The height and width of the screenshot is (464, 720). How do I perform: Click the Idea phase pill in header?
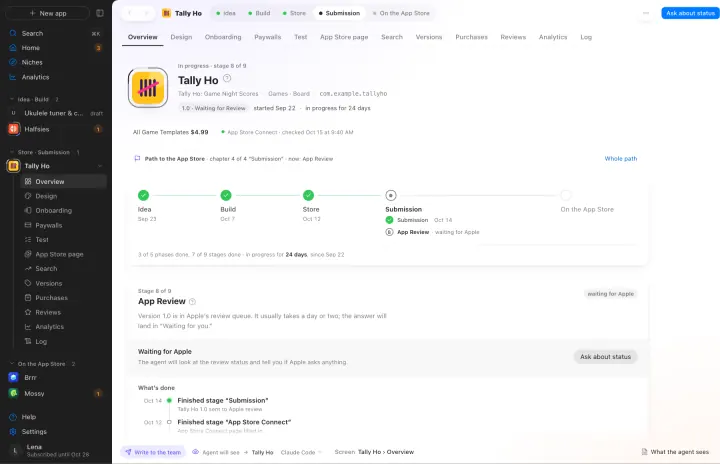pyautogui.click(x=226, y=13)
